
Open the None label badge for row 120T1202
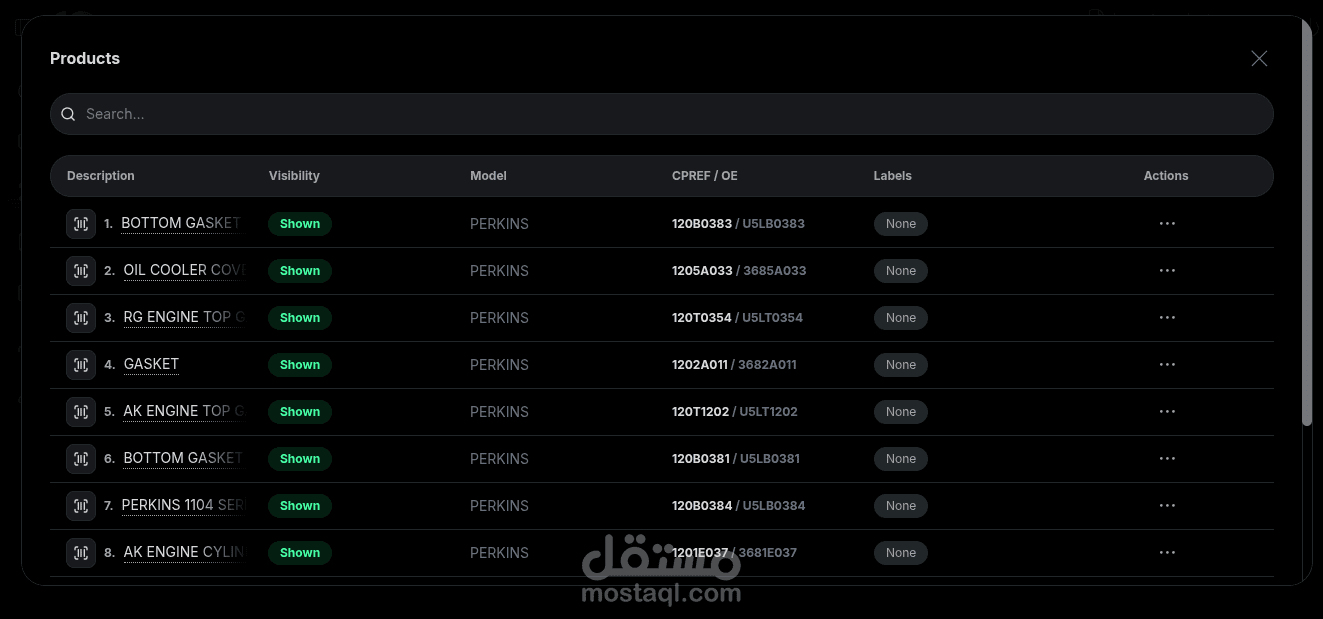coord(901,412)
